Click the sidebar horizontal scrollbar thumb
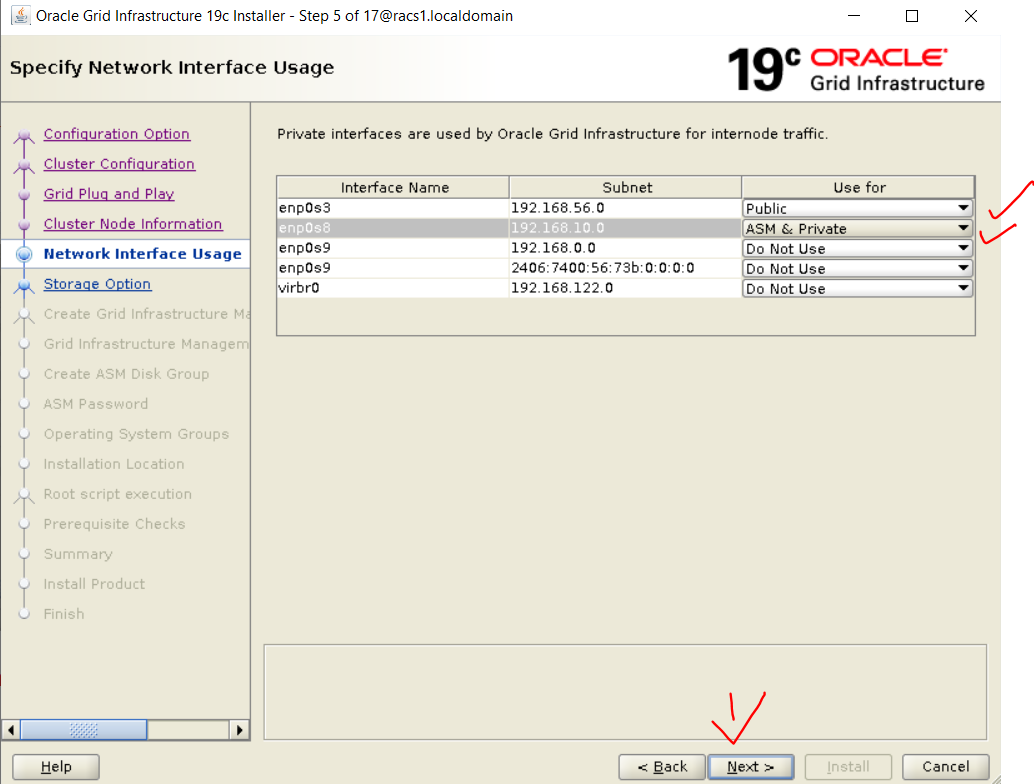1034x784 pixels. [84, 730]
